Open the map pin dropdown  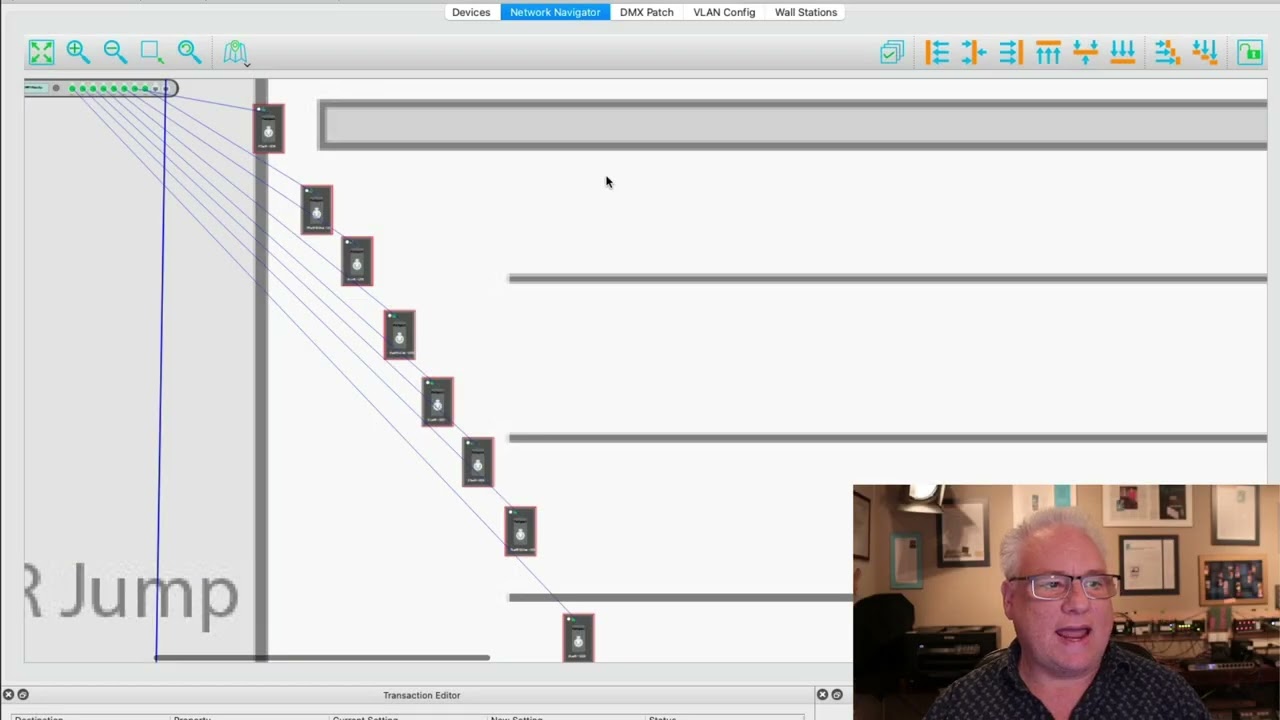[236, 53]
